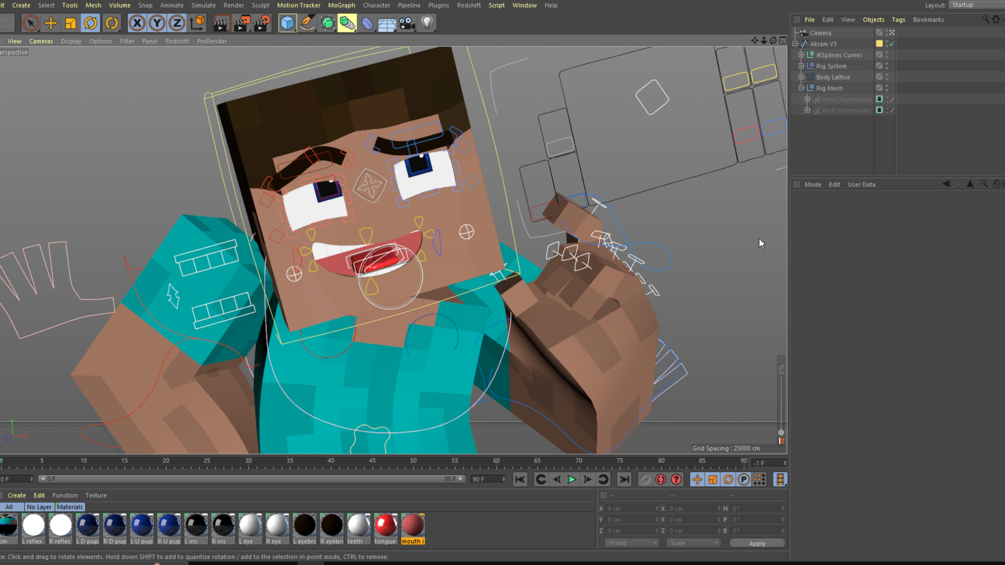Open the spline Pen tool
Image resolution: width=1005 pixels, height=565 pixels.
click(308, 24)
